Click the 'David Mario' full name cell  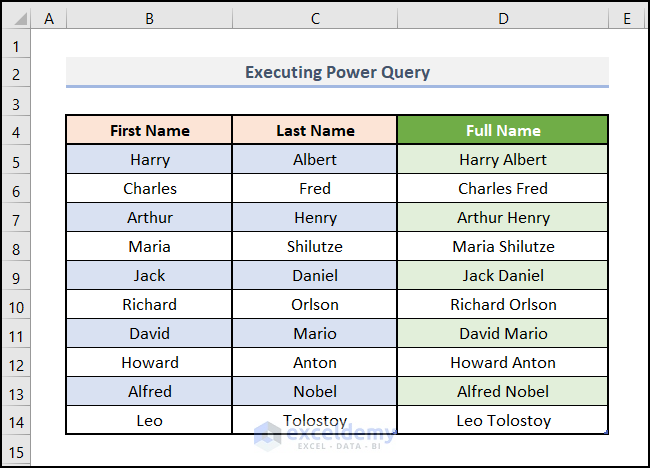(x=502, y=333)
